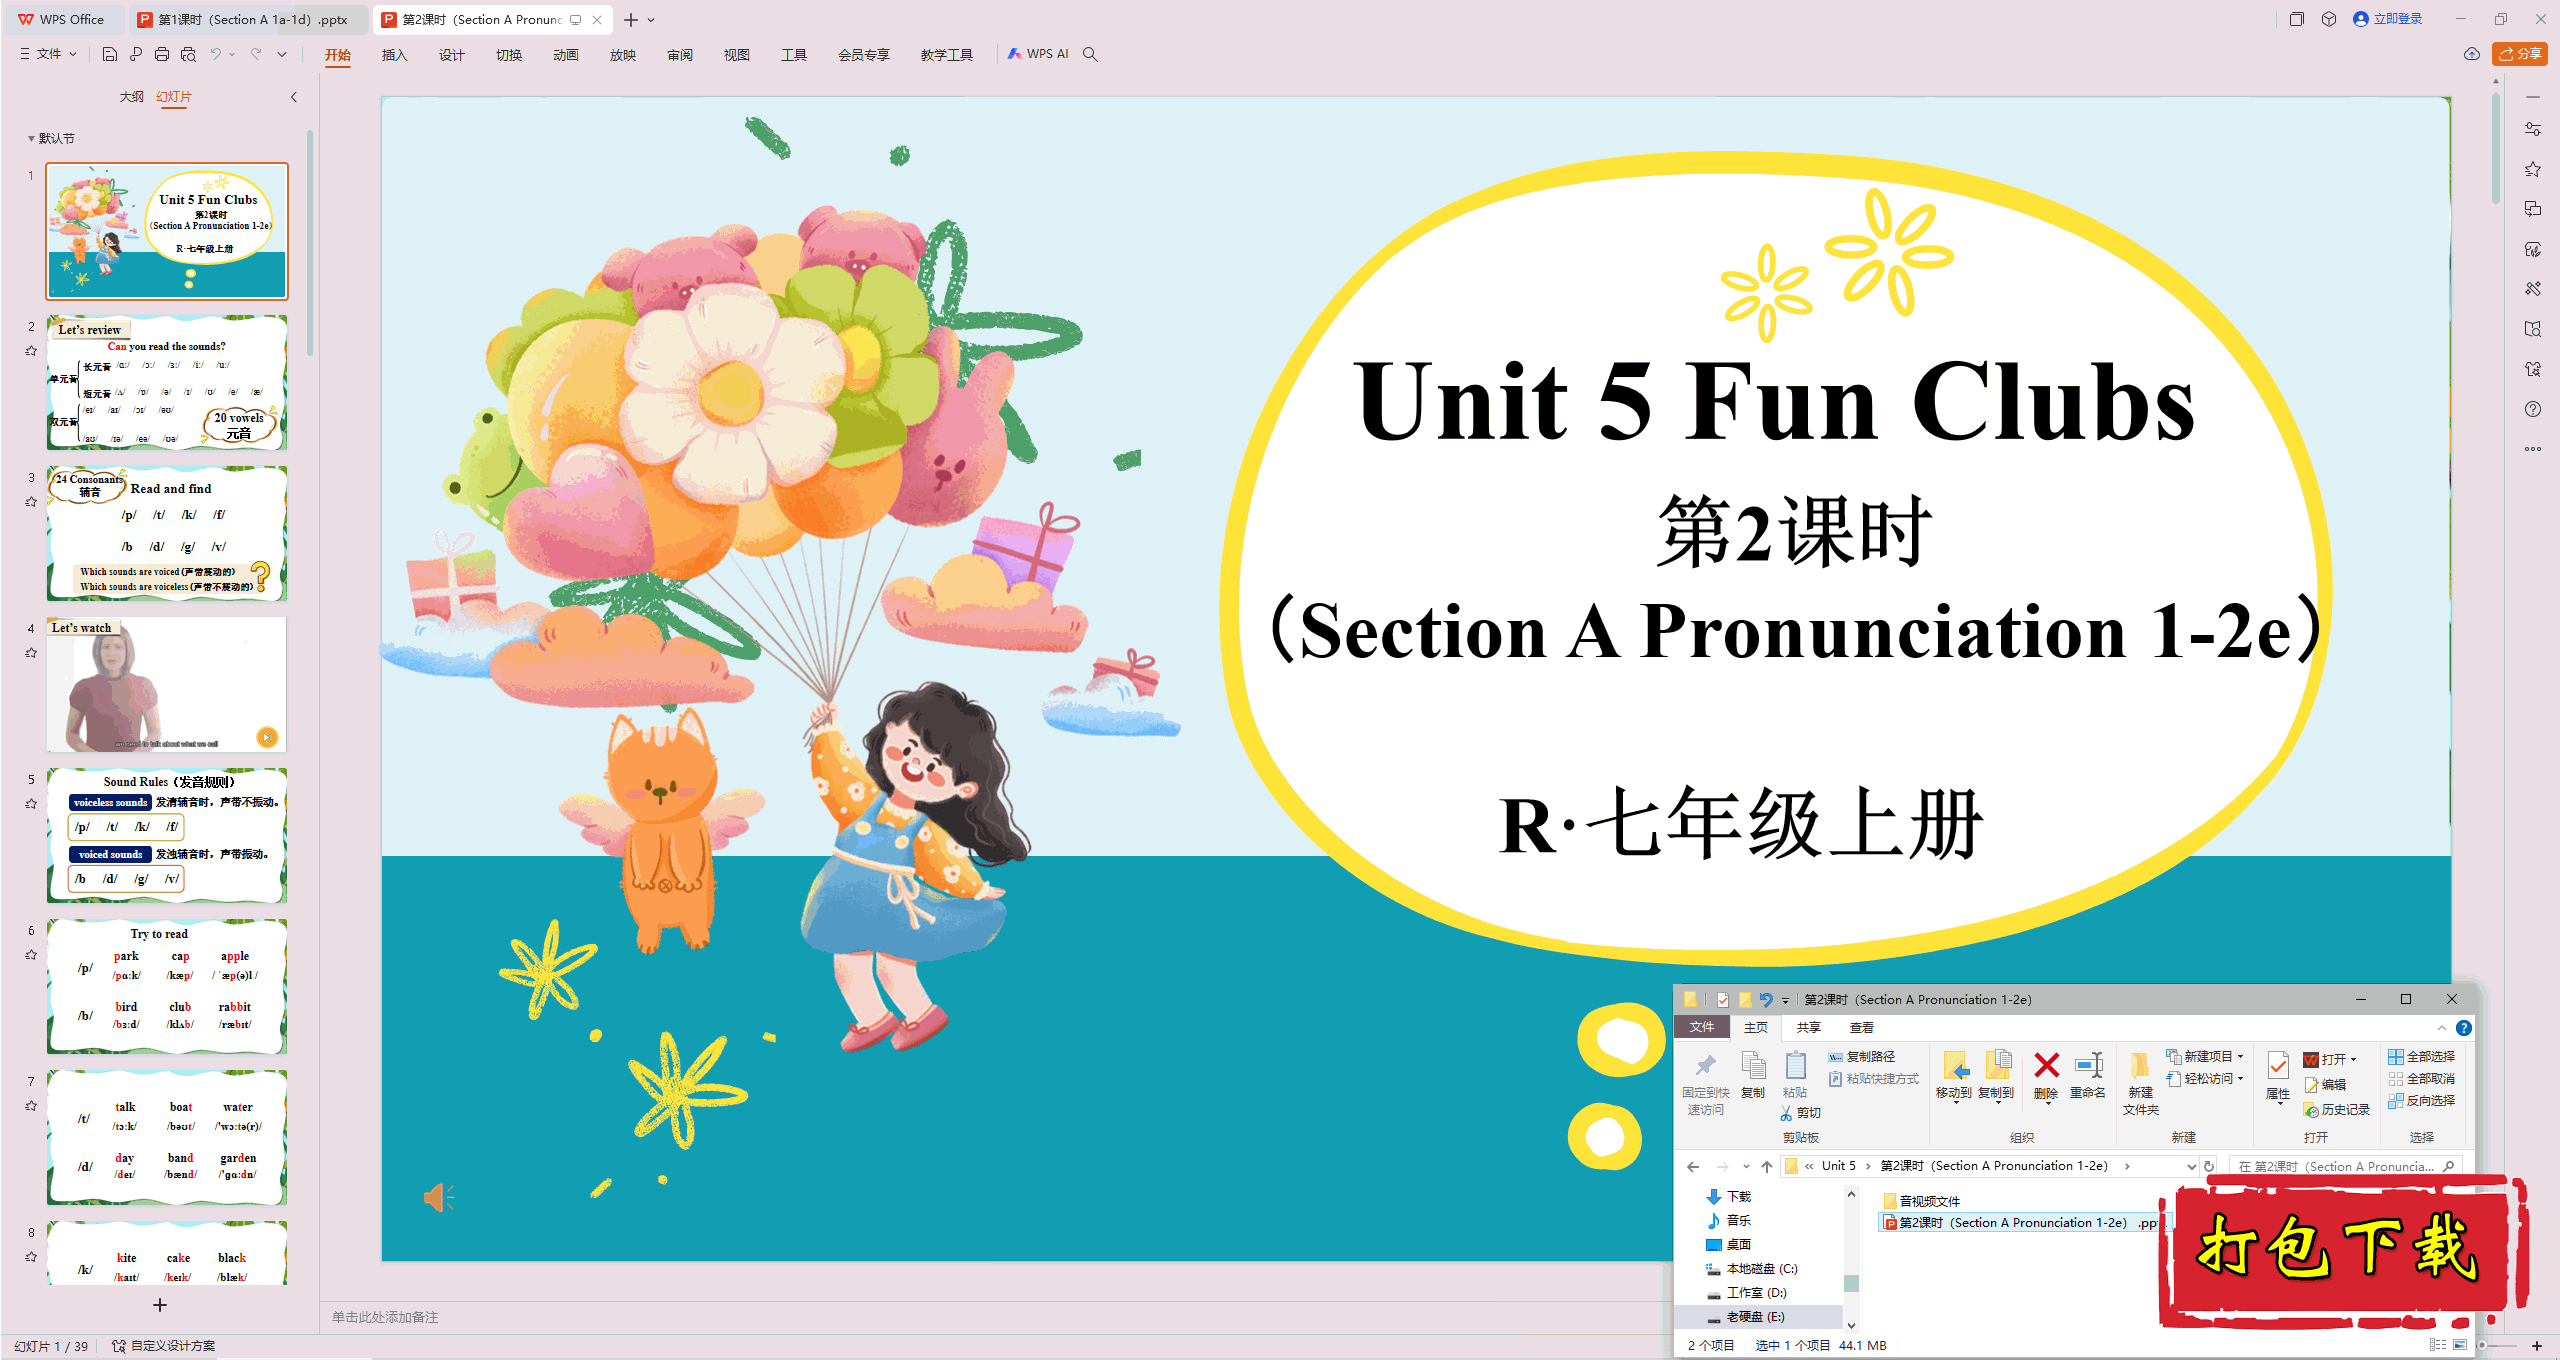Image resolution: width=2560 pixels, height=1360 pixels.
Task: Collapse the 默认节 section triangle
Action: pos(31,139)
